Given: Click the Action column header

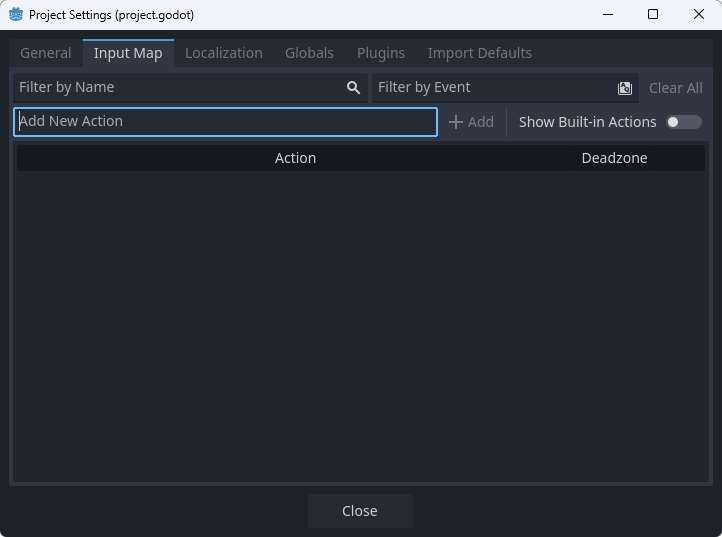Looking at the screenshot, I should point(295,158).
